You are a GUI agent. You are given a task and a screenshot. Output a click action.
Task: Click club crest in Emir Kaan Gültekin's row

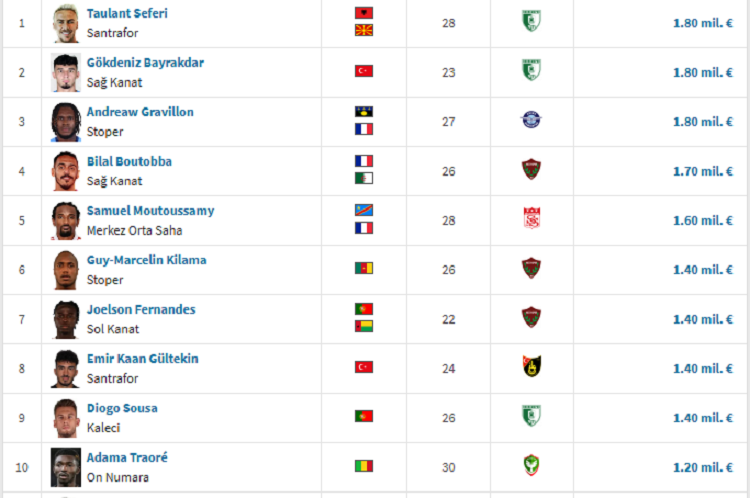tap(531, 366)
